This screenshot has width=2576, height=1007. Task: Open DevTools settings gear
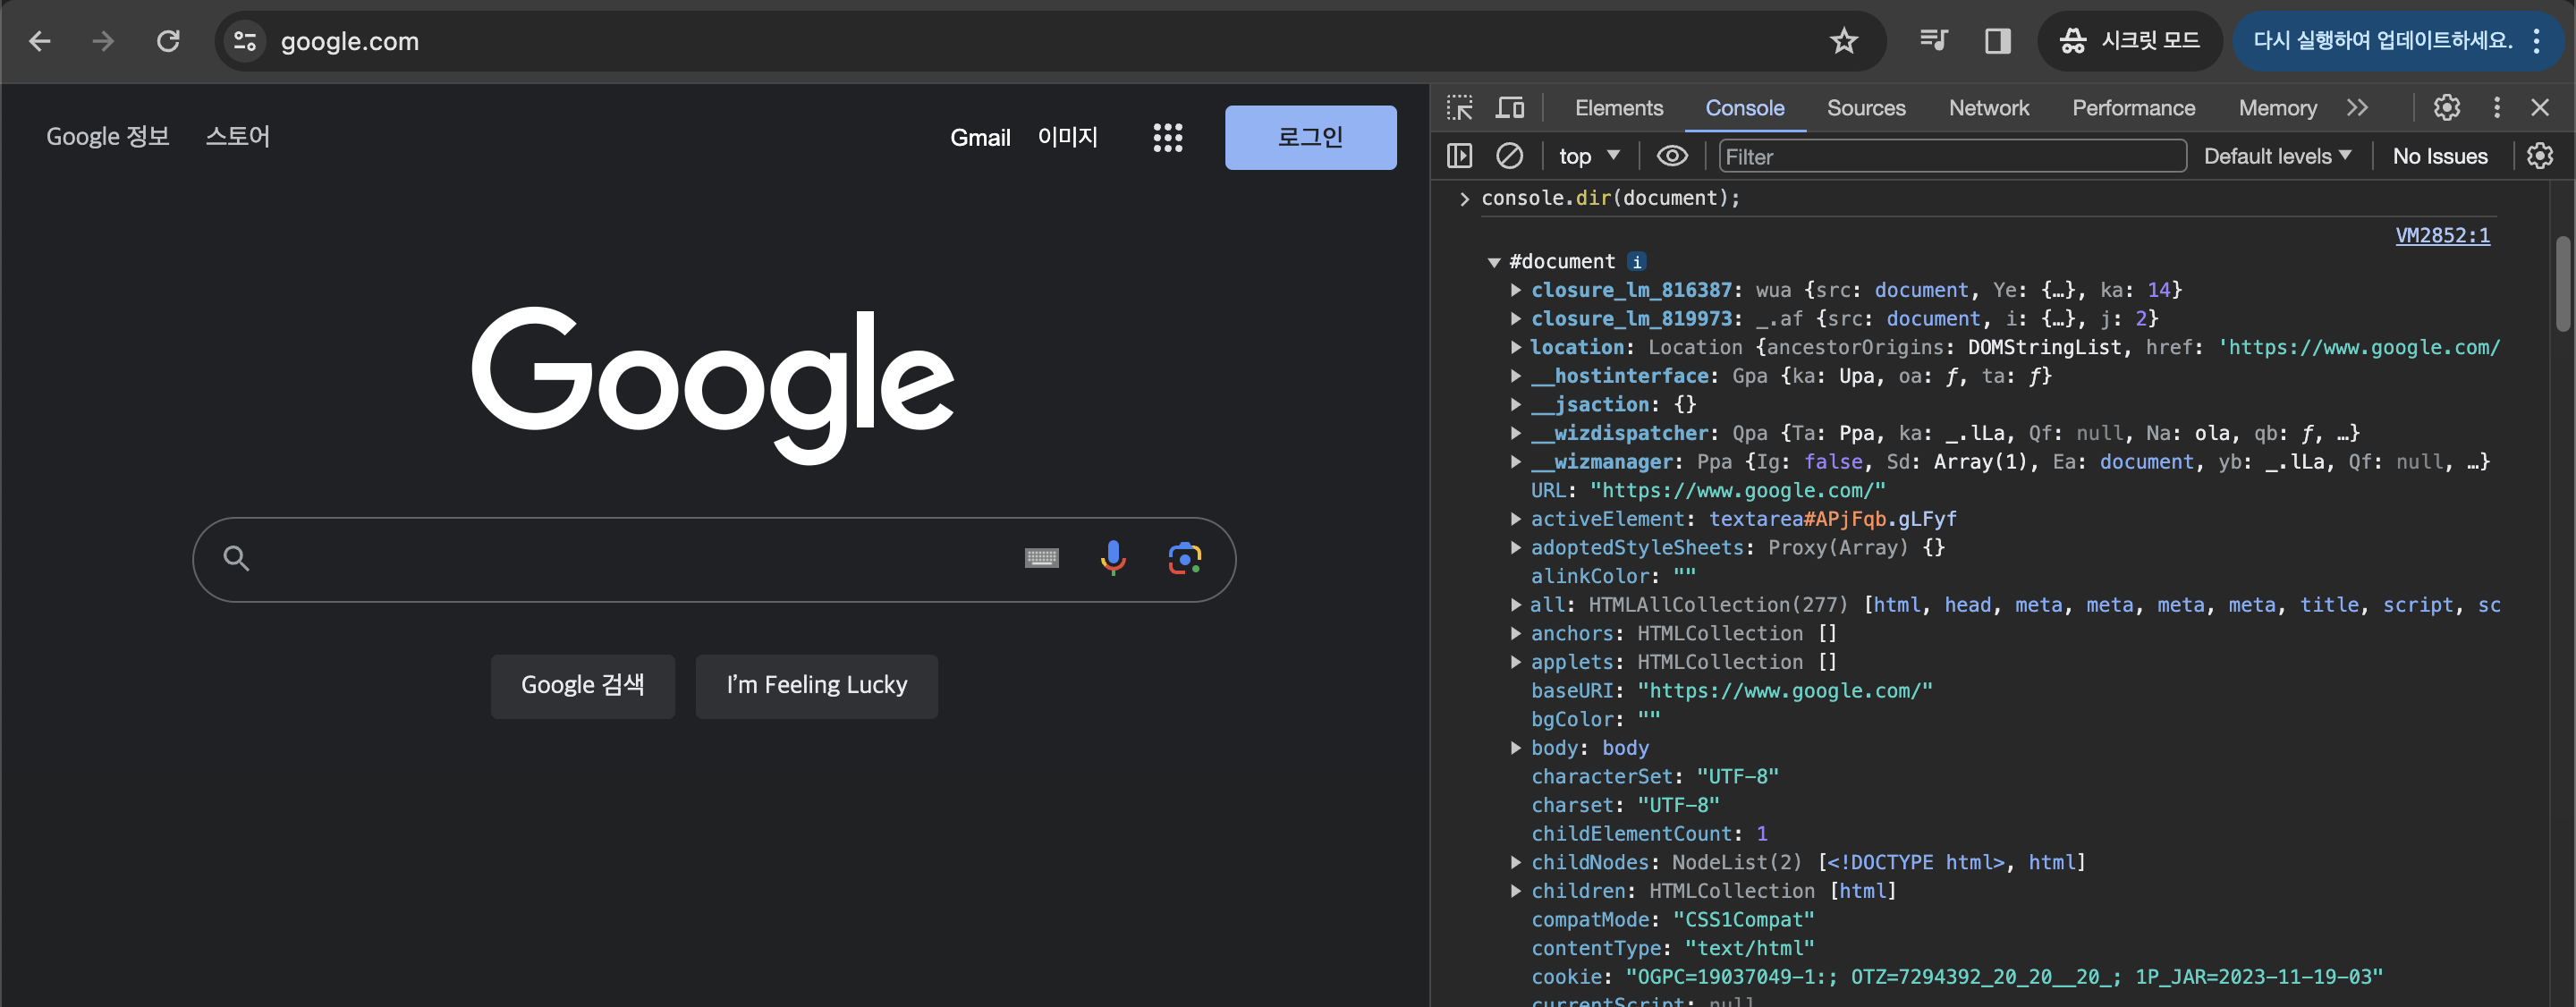2446,107
